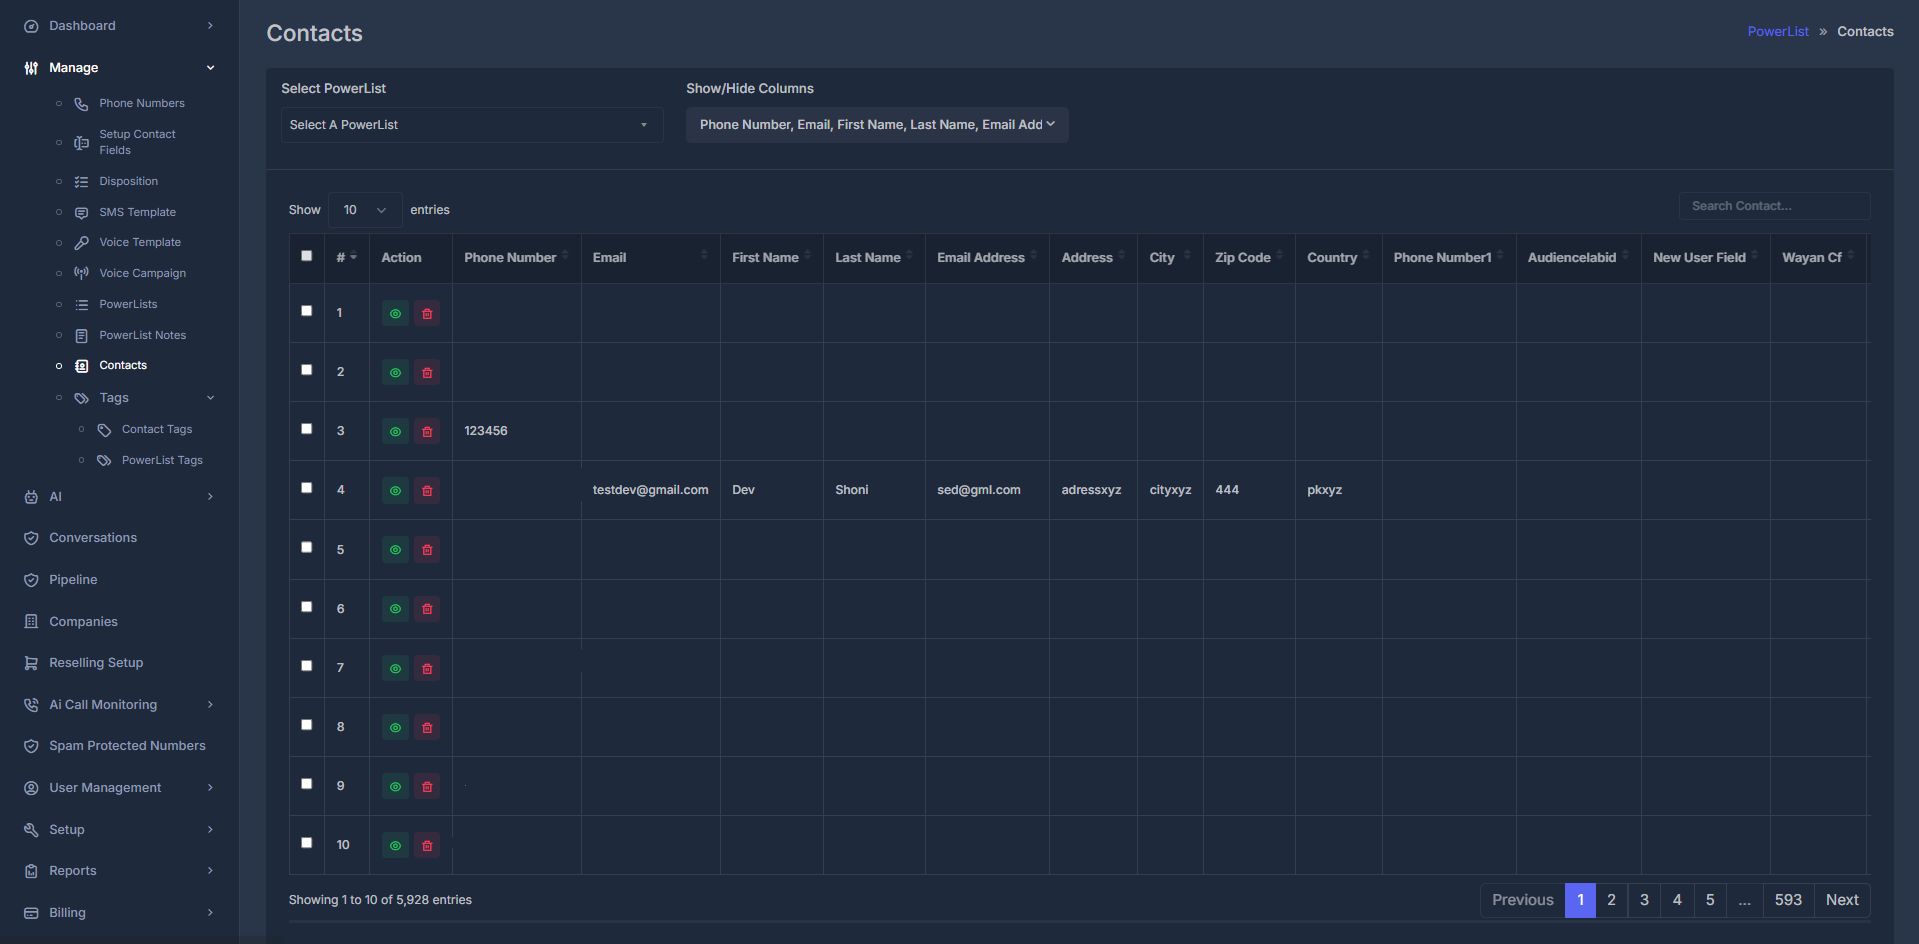Select Voice Campaign from Manage menu

pos(142,272)
